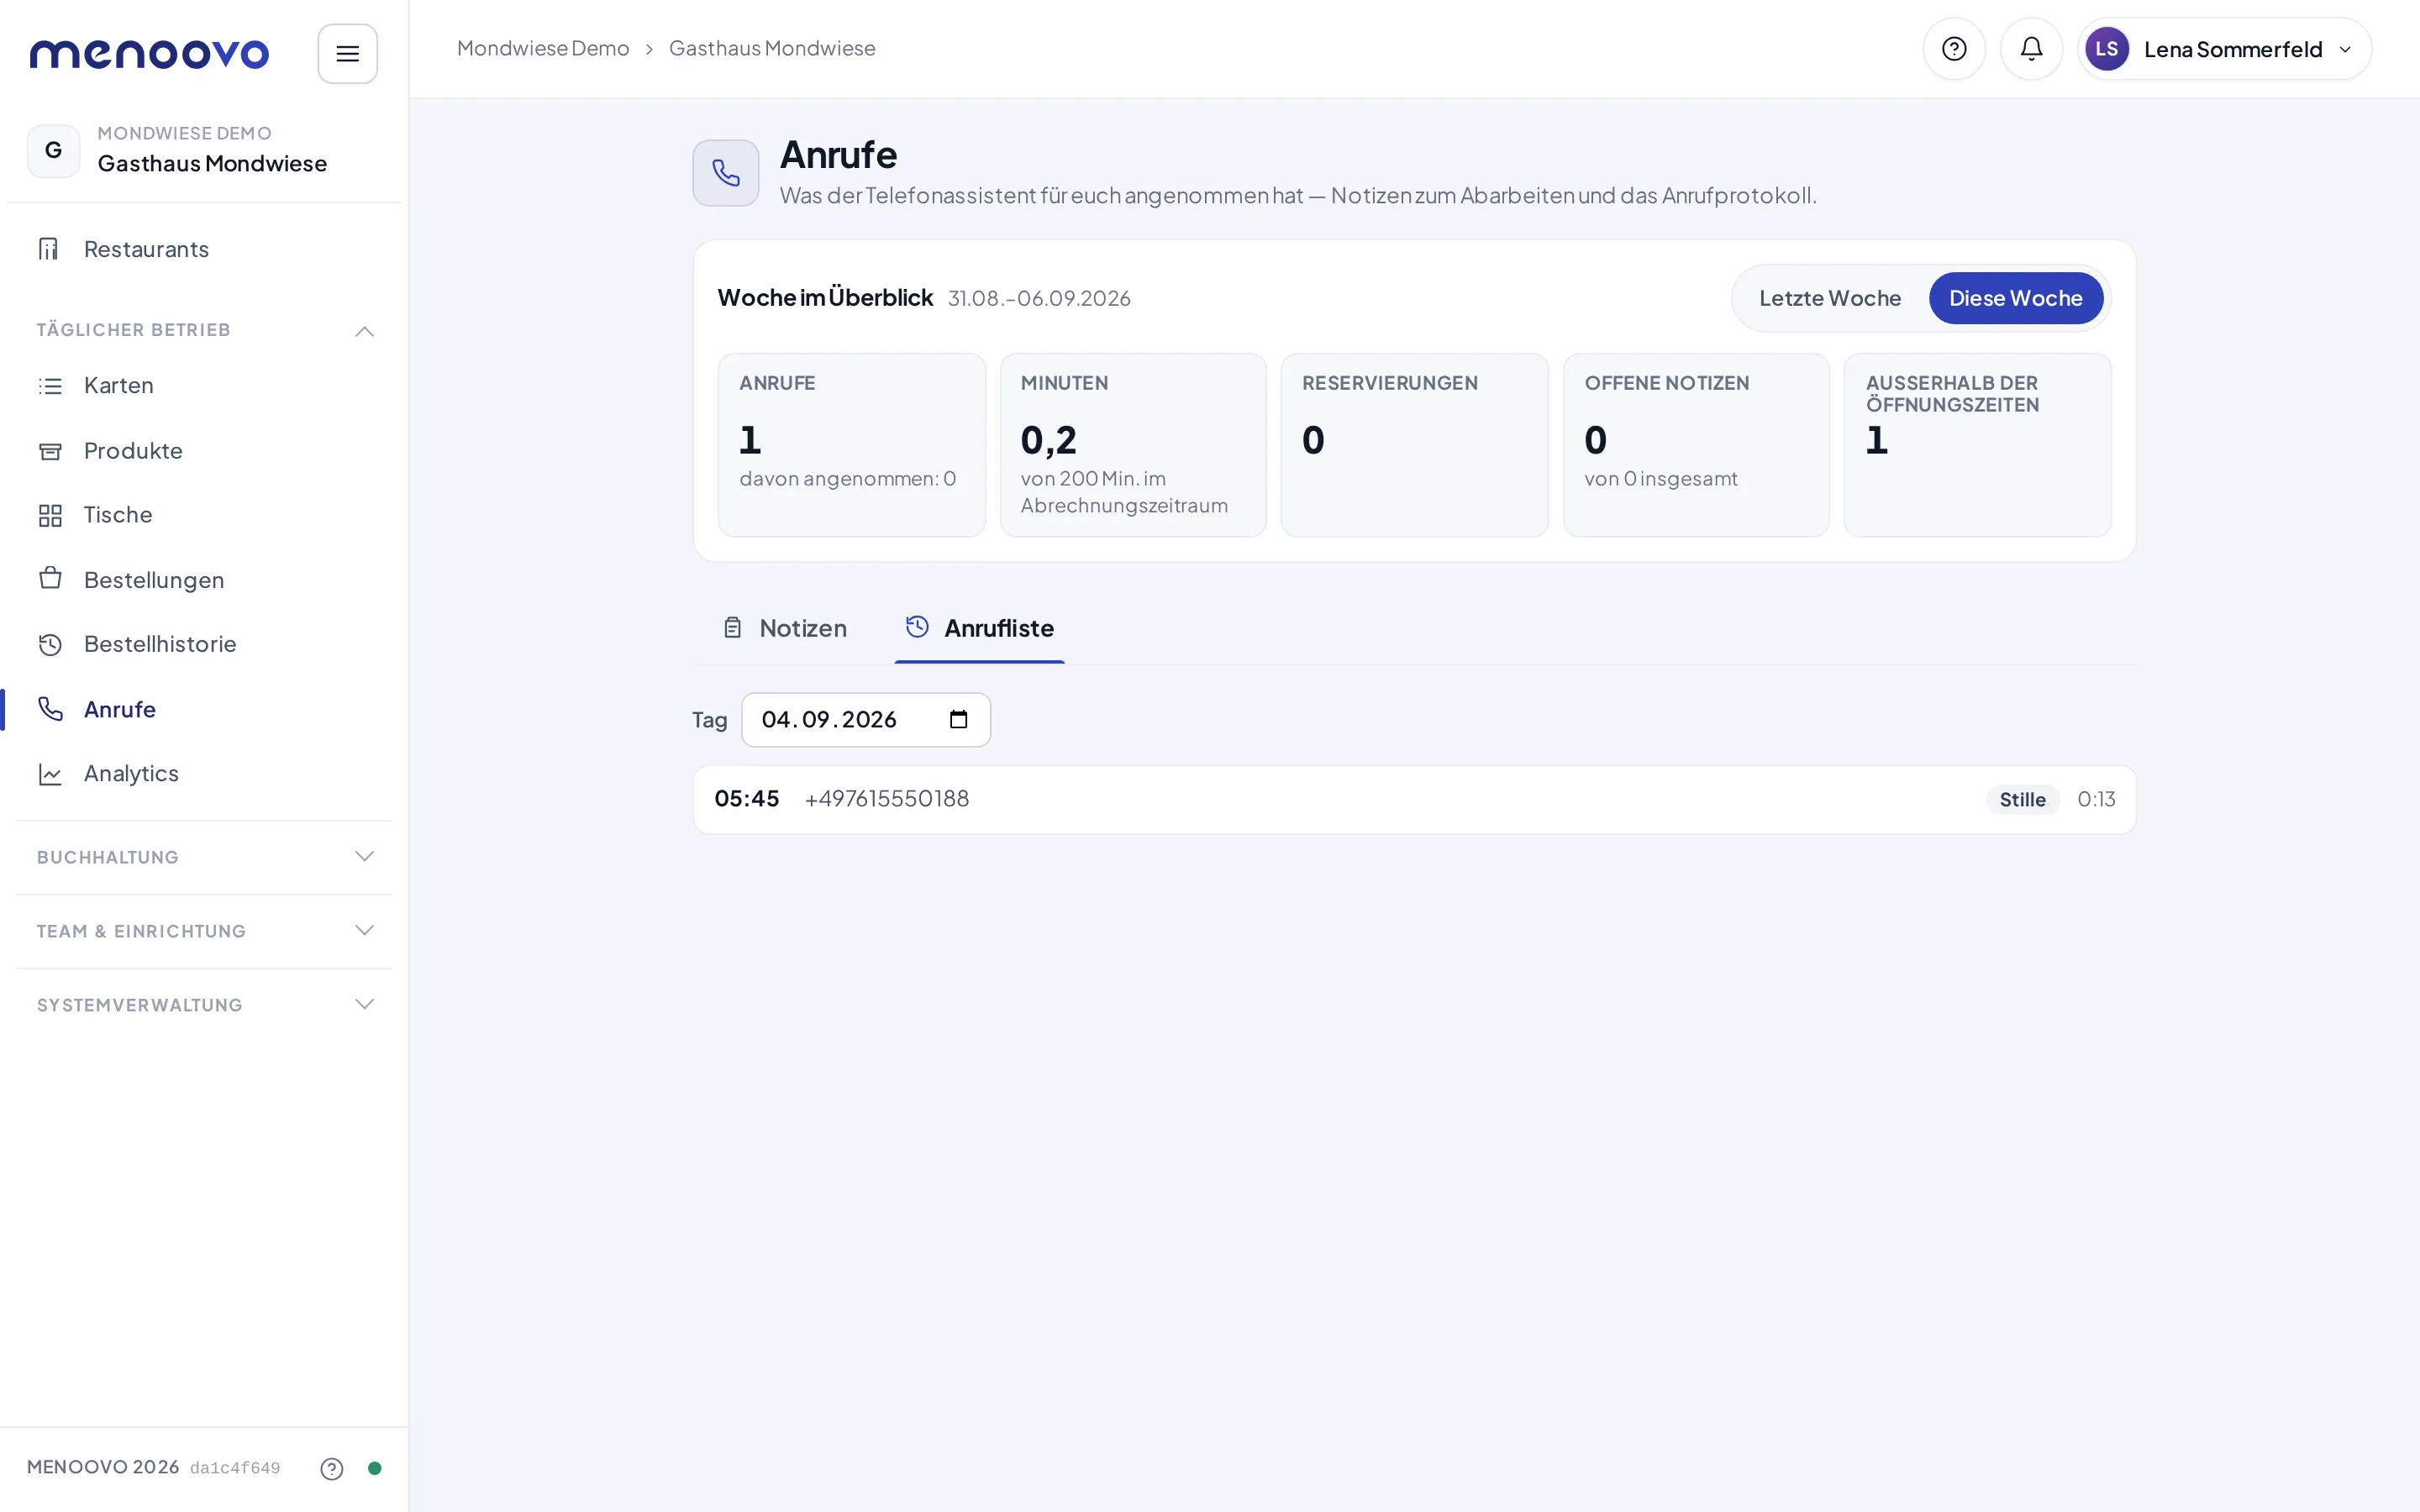The width and height of the screenshot is (2420, 1512).
Task: Open Bestellhistorie in sidebar
Action: tap(204, 644)
